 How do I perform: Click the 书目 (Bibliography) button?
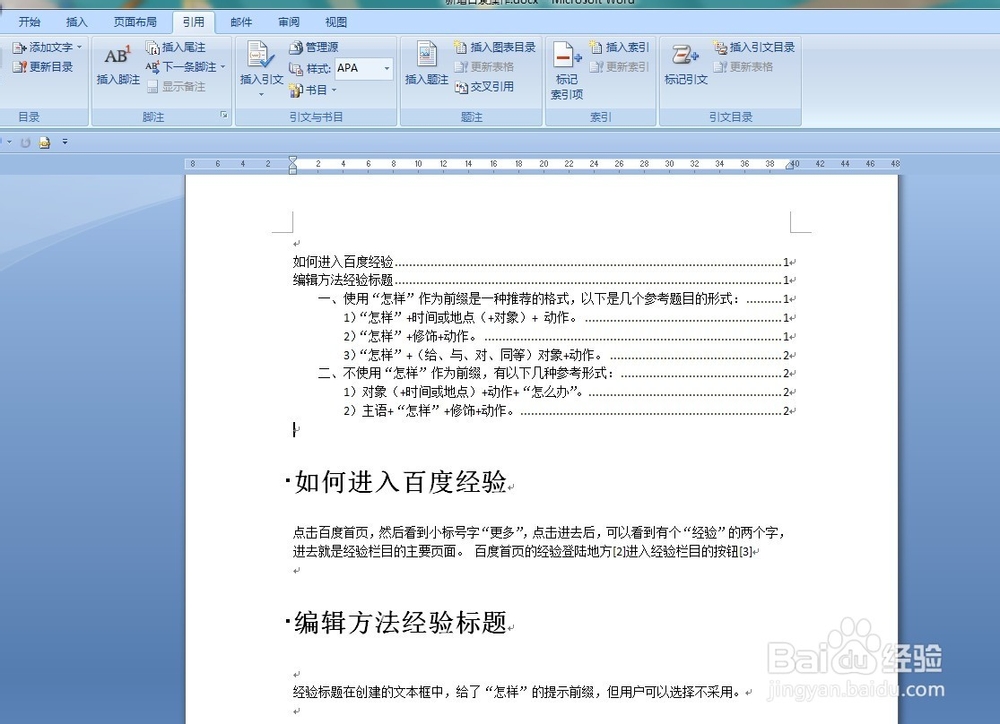(x=312, y=90)
